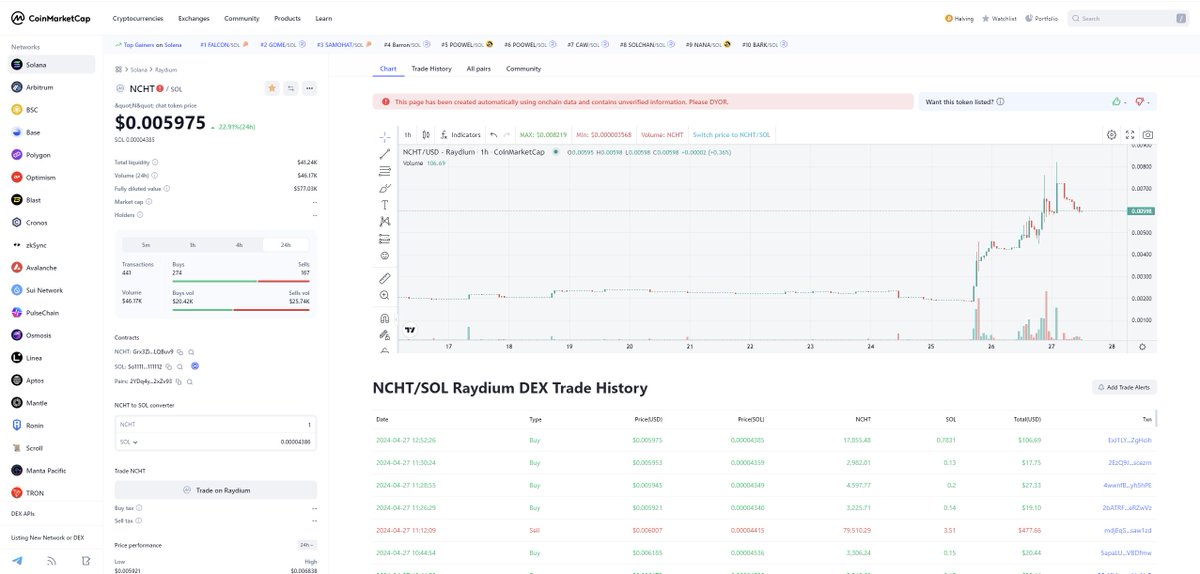Screen dimensions: 1200x574
Task: Select the Arbitrum network
Action: (x=52, y=87)
